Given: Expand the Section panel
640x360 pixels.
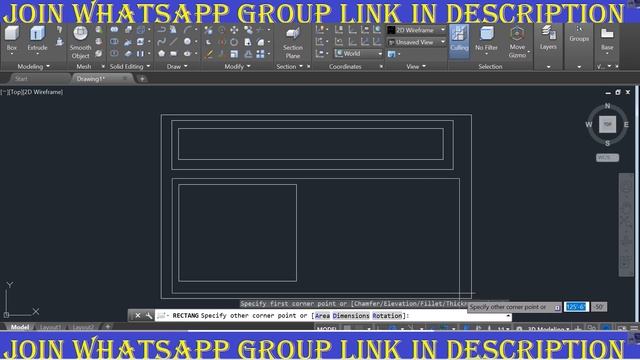Looking at the screenshot, I should [289, 66].
